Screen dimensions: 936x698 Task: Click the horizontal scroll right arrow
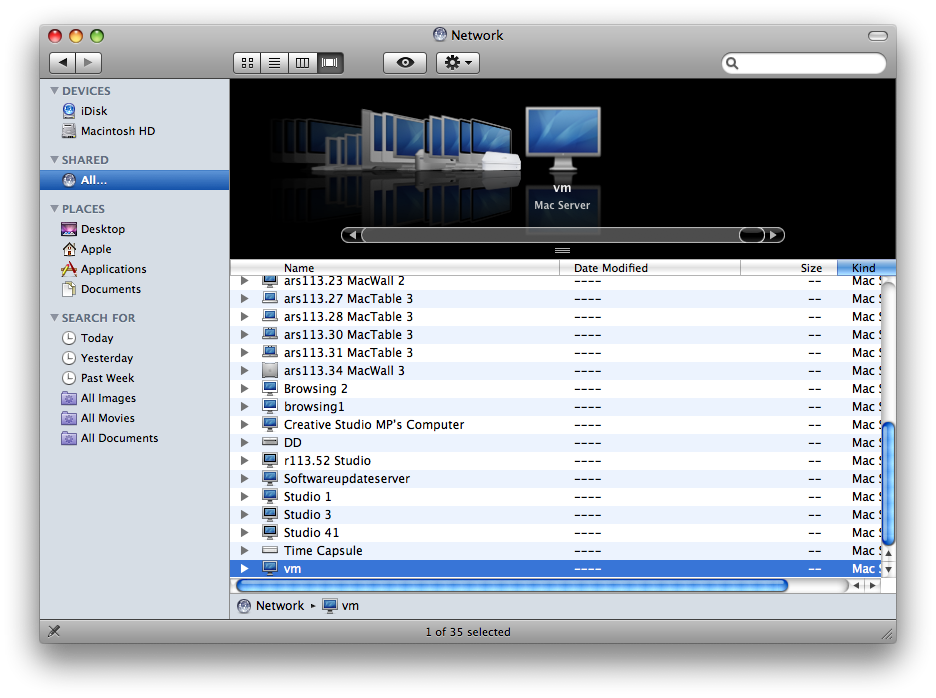(x=873, y=586)
